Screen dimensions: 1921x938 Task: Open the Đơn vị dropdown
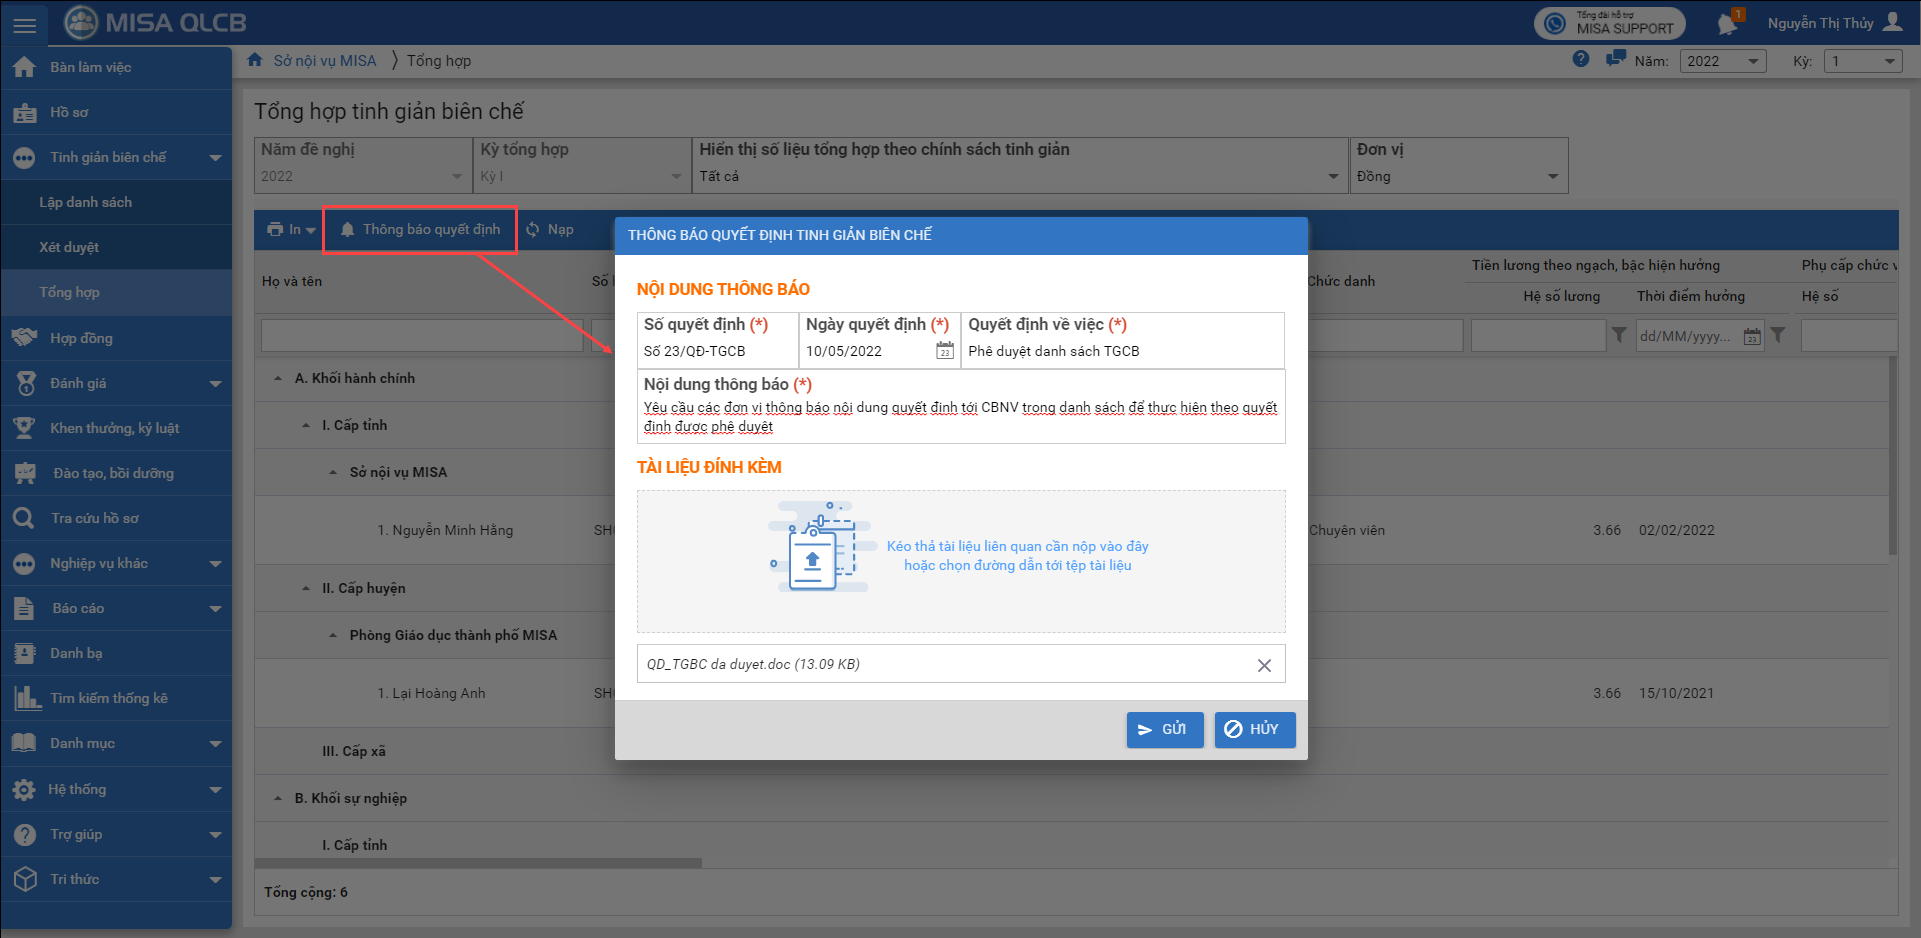(x=1458, y=176)
